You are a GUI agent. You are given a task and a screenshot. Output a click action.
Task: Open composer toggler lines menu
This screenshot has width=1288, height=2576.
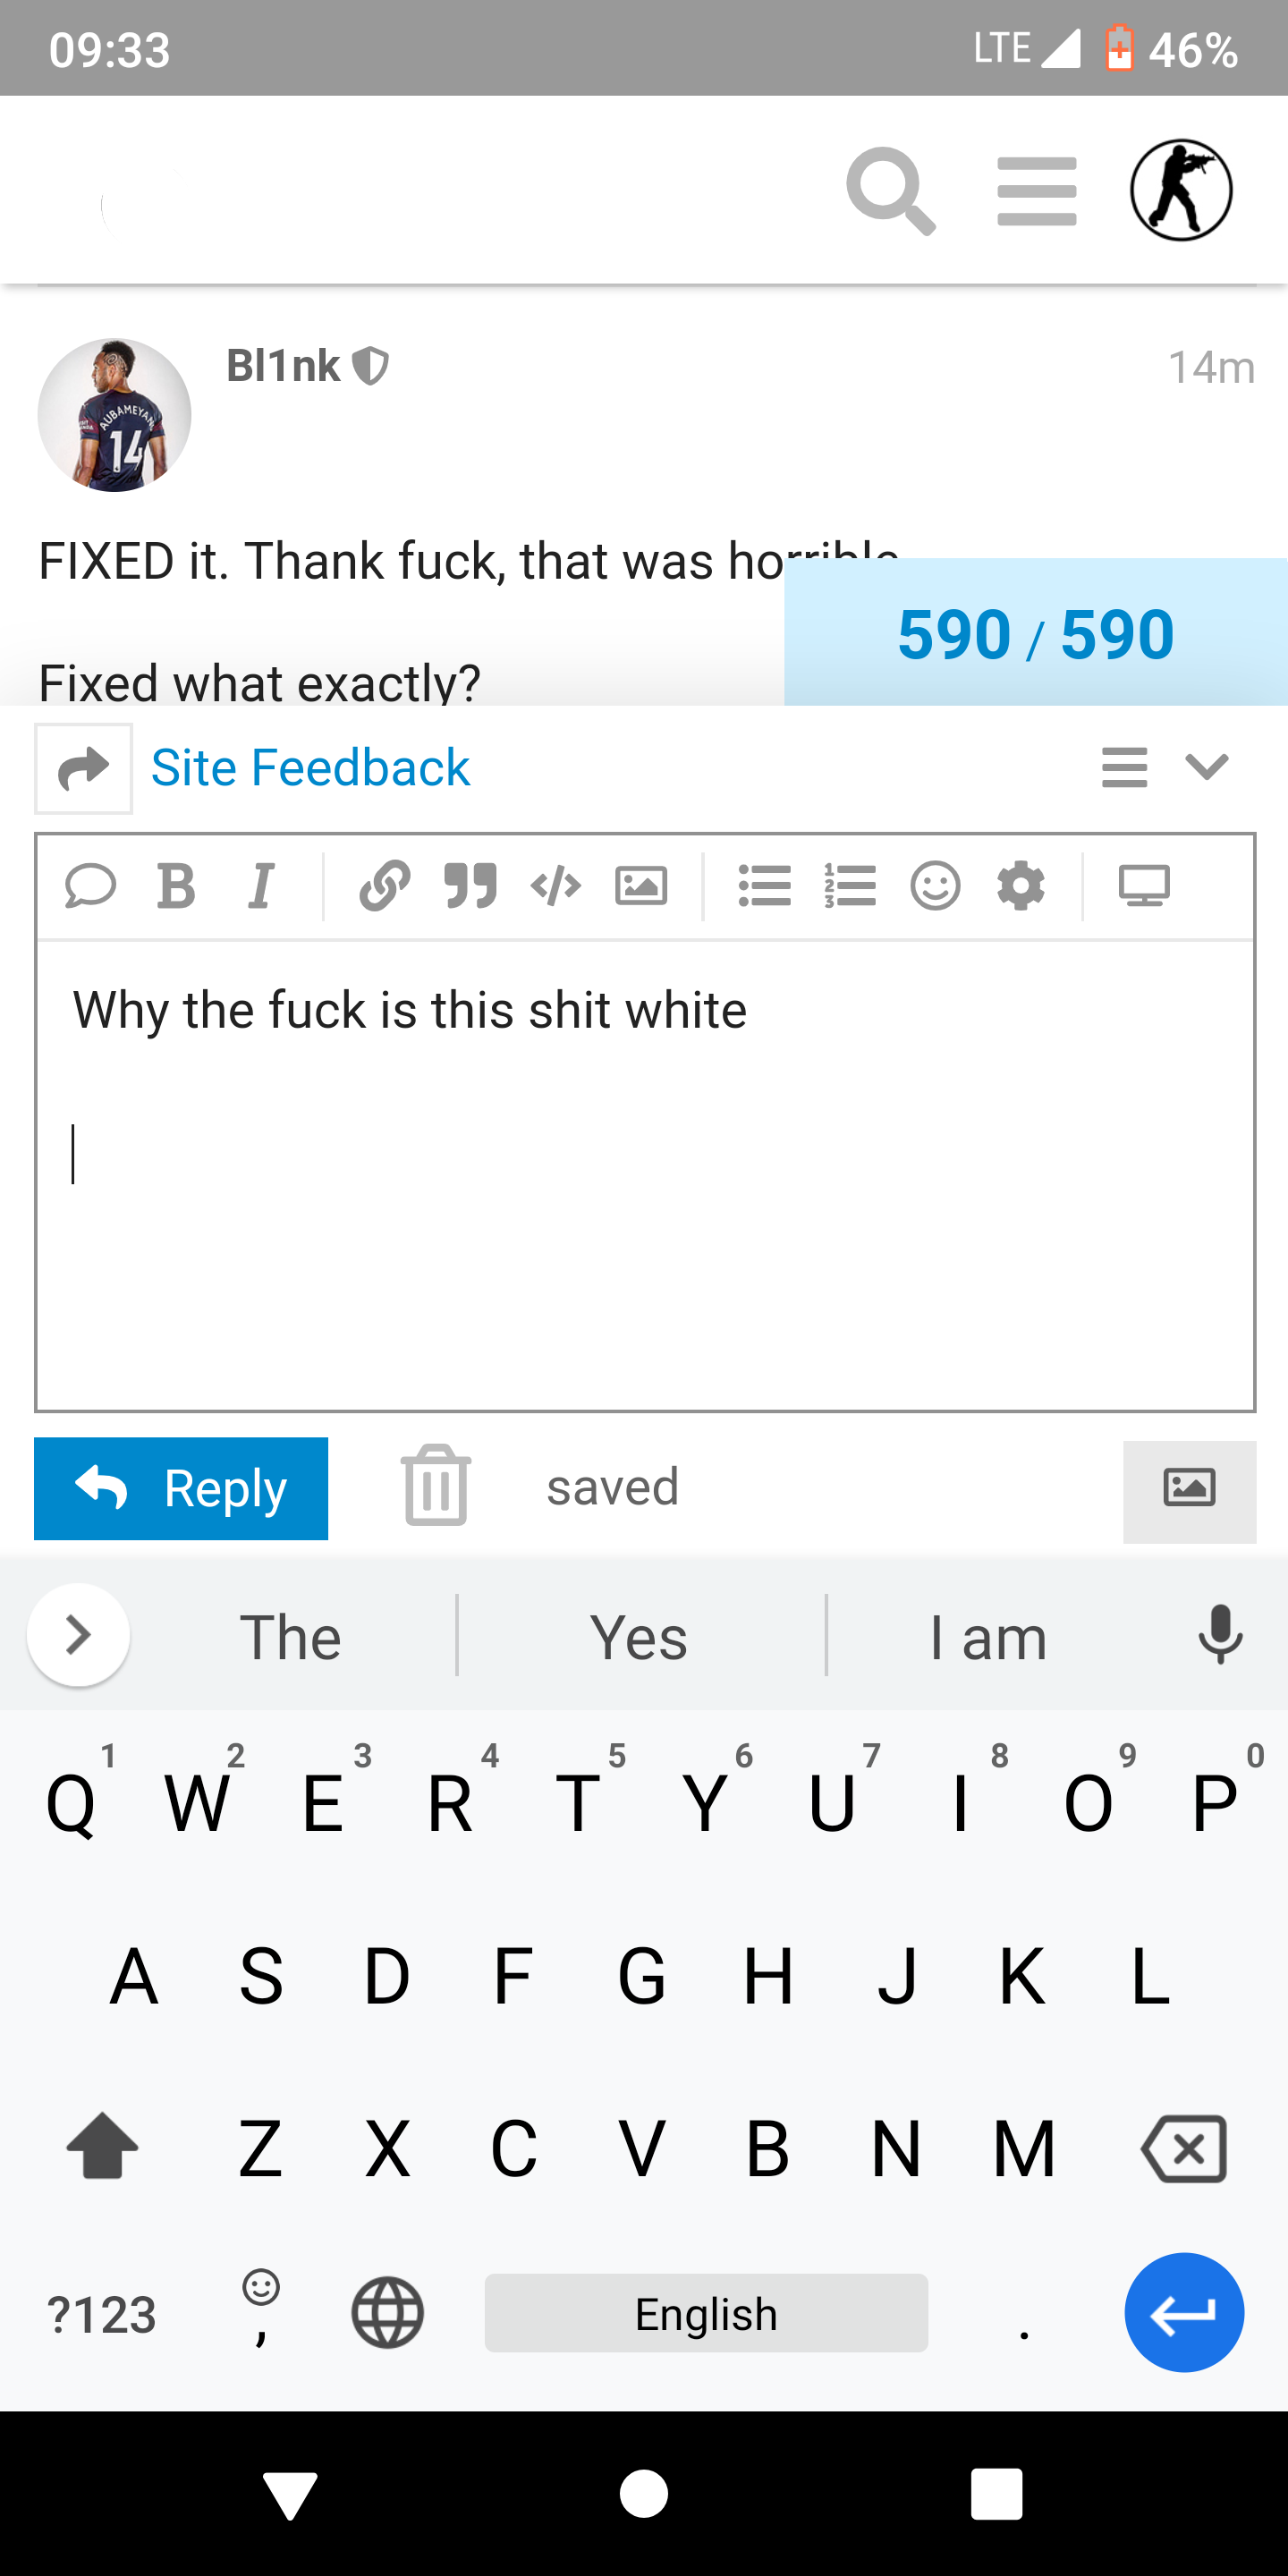[x=1125, y=767]
